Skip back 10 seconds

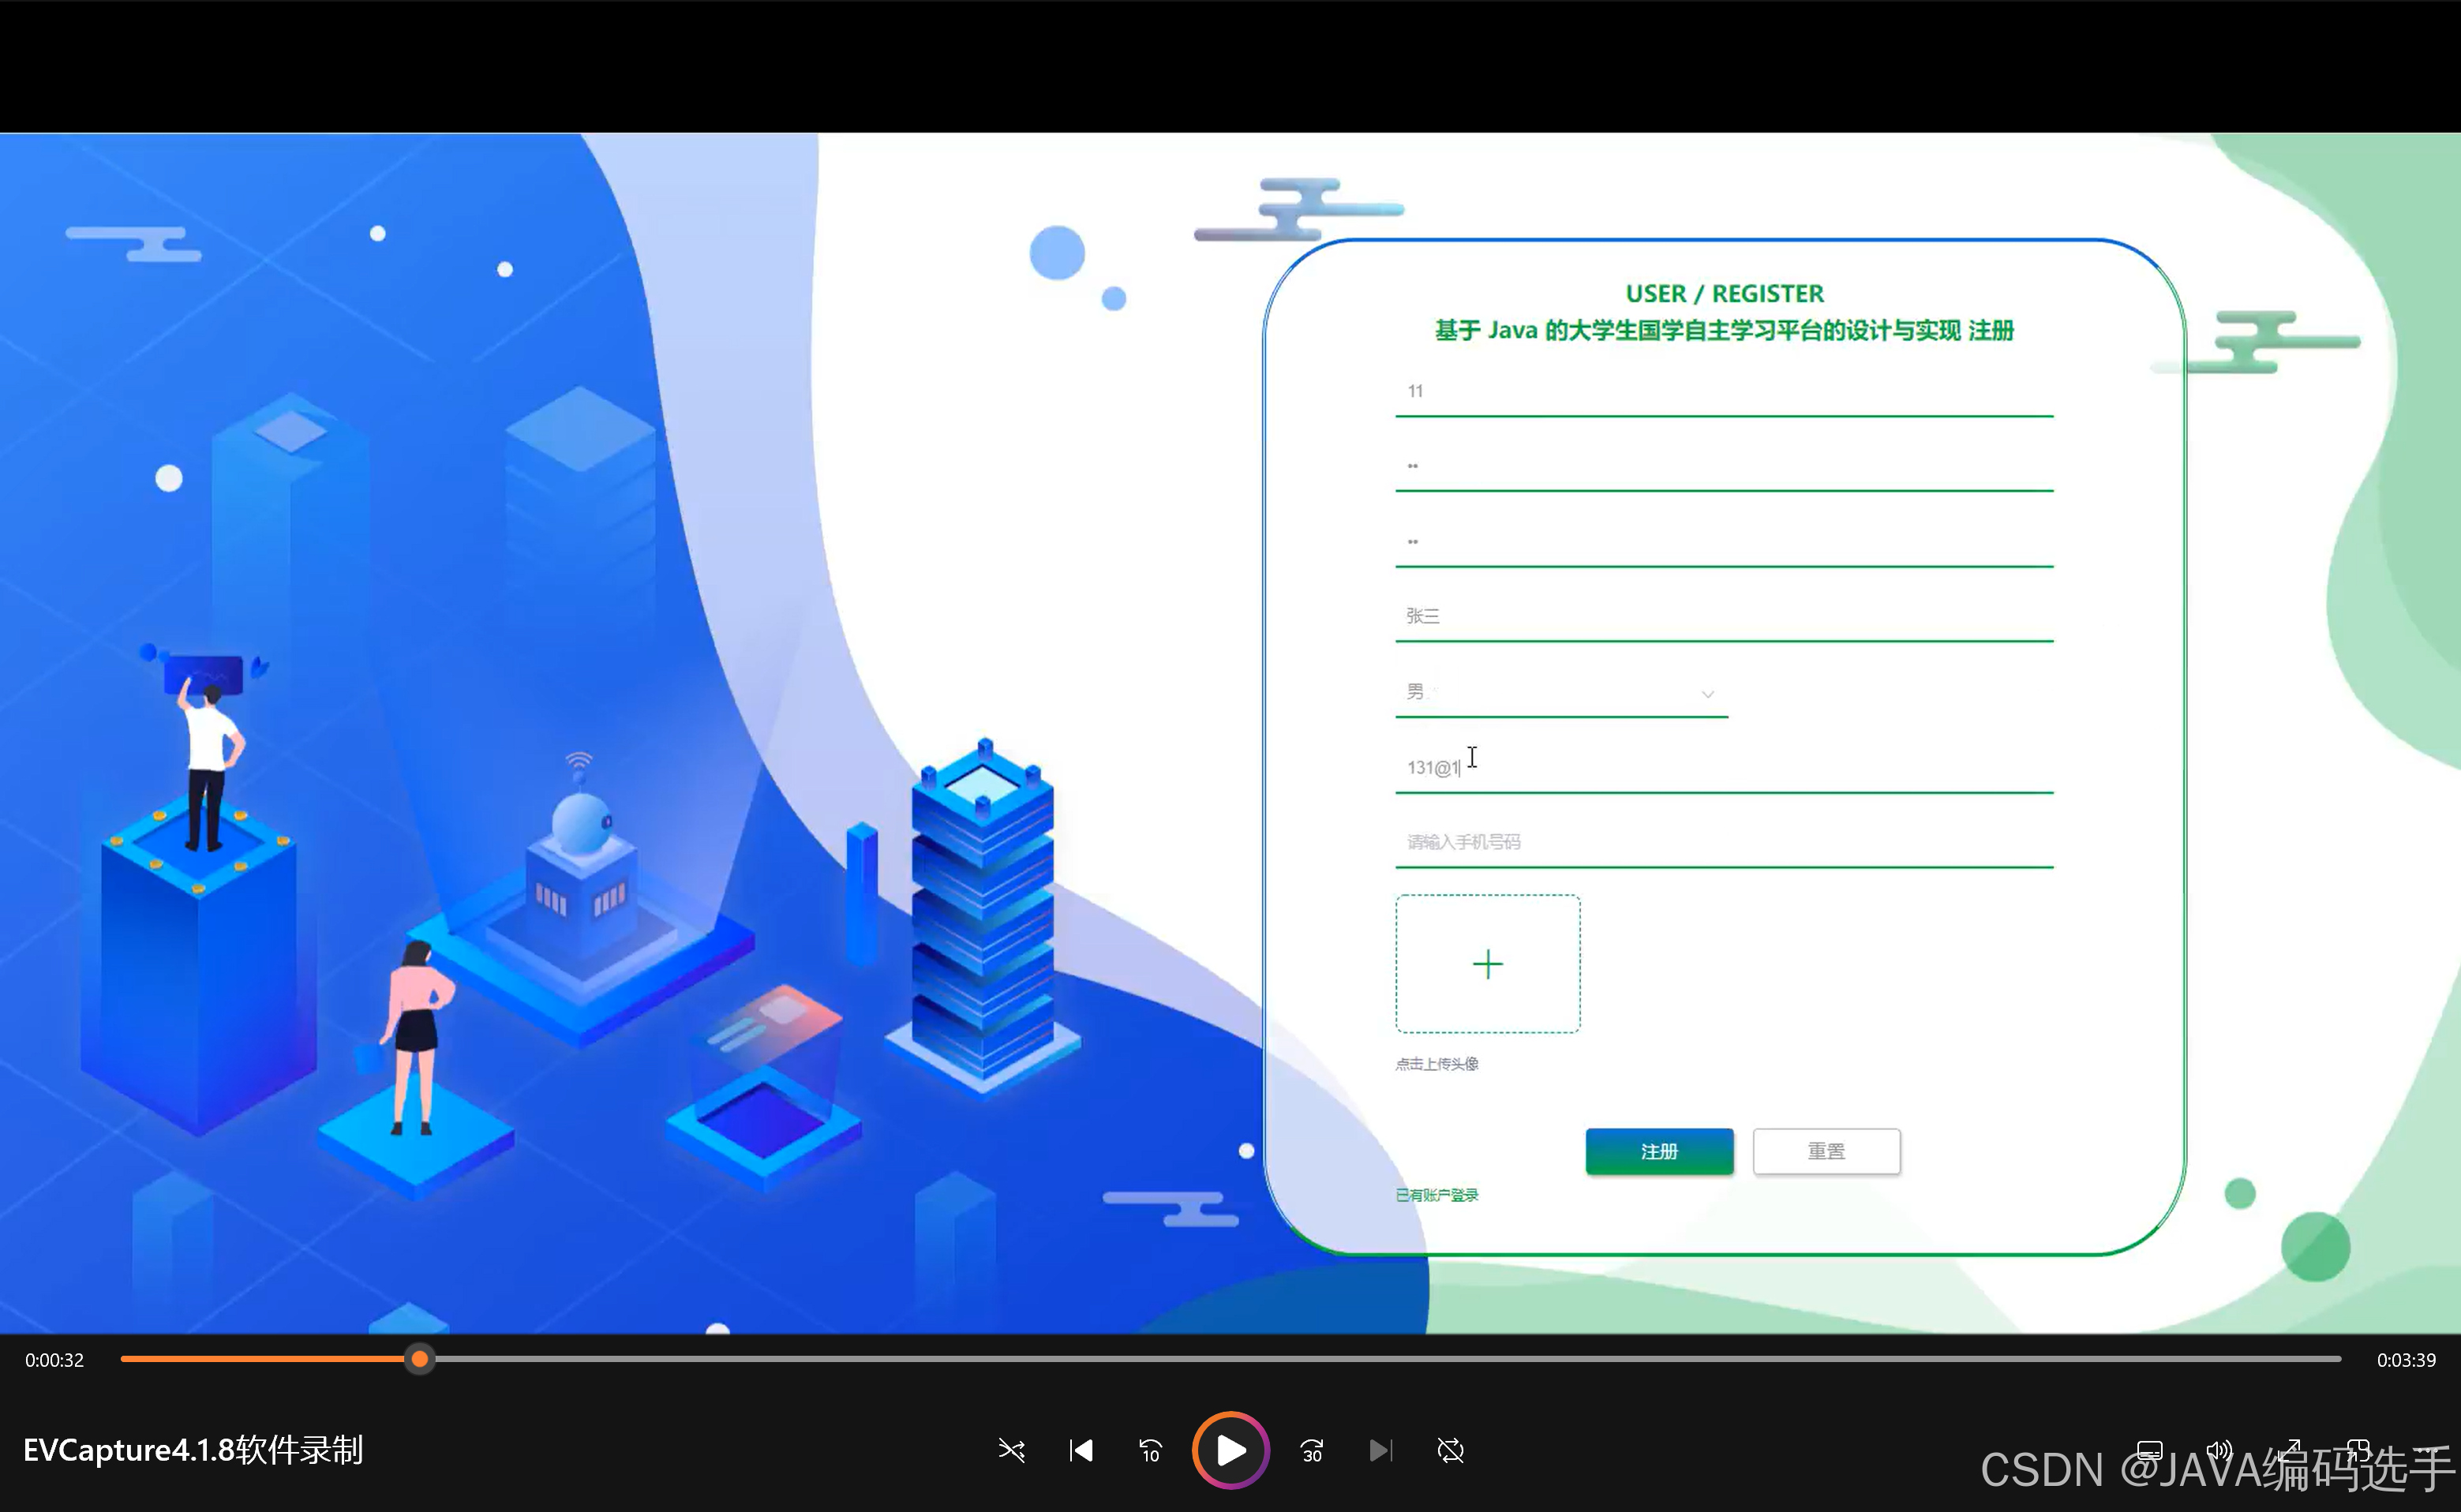(1151, 1450)
